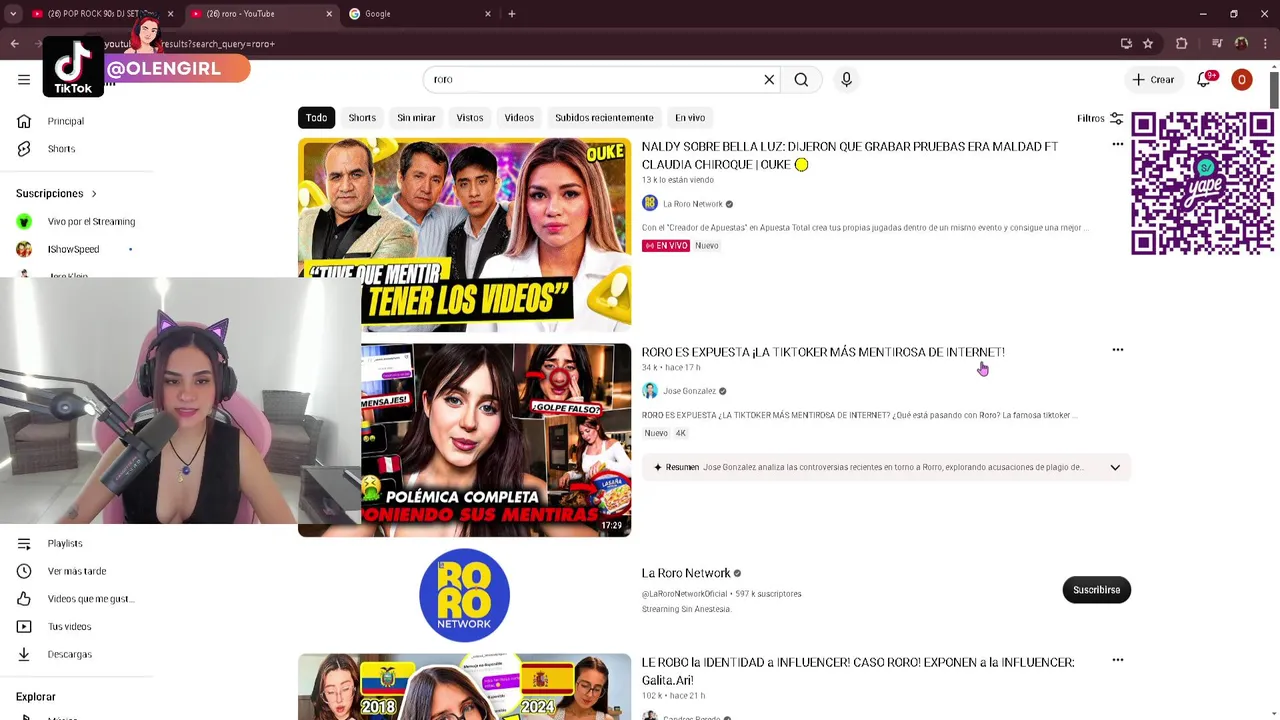The height and width of the screenshot is (720, 1280).
Task: Select the En vivo filter chip
Action: 690,118
